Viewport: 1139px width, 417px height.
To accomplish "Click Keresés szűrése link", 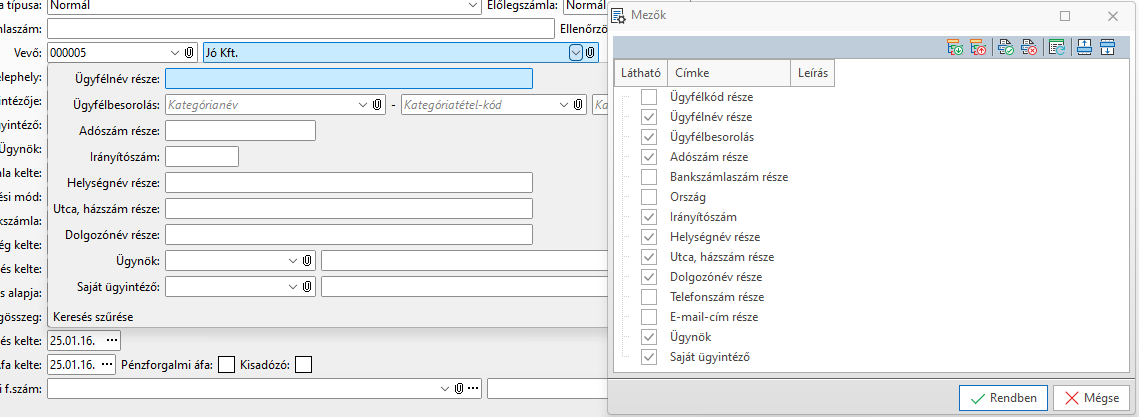I will 94,317.
